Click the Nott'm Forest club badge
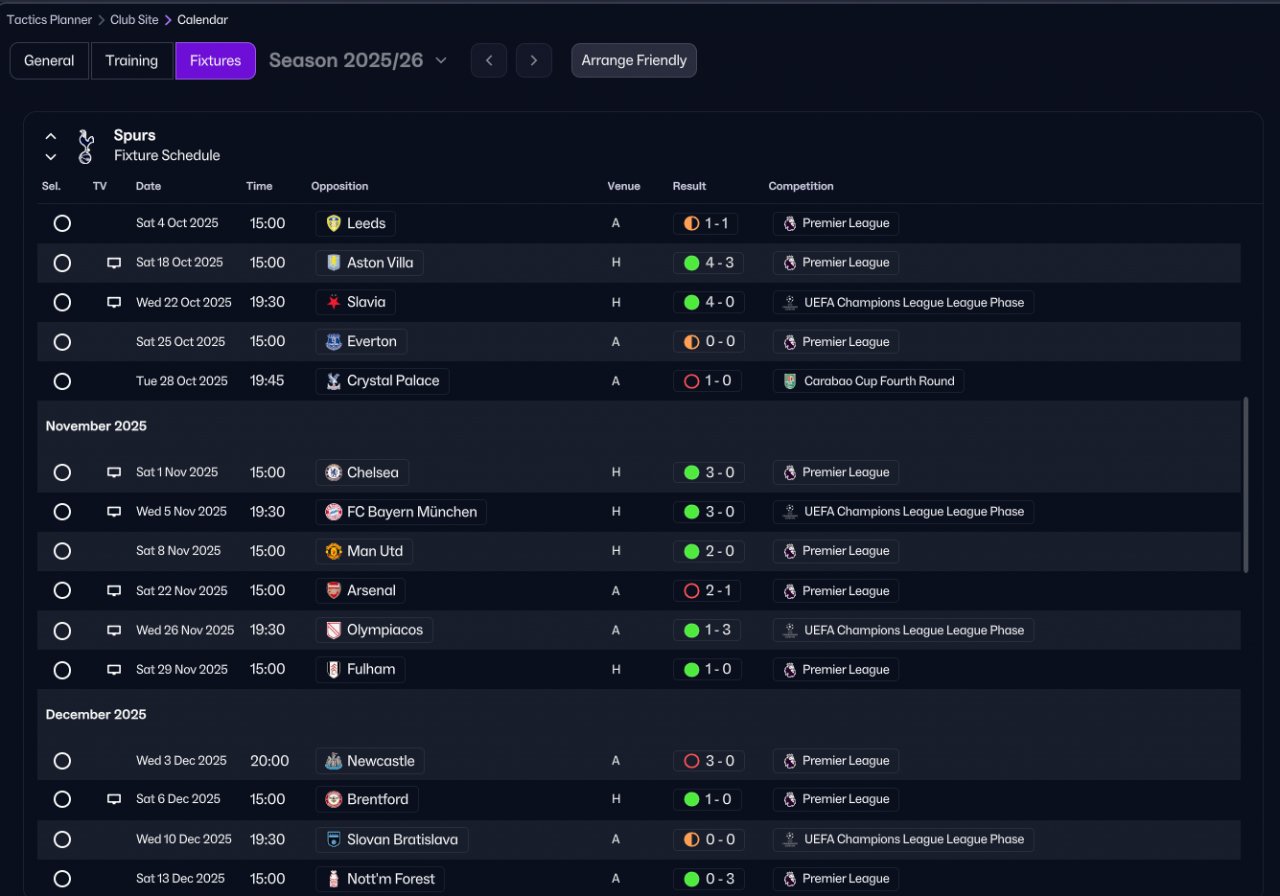The image size is (1280, 896). pos(333,879)
